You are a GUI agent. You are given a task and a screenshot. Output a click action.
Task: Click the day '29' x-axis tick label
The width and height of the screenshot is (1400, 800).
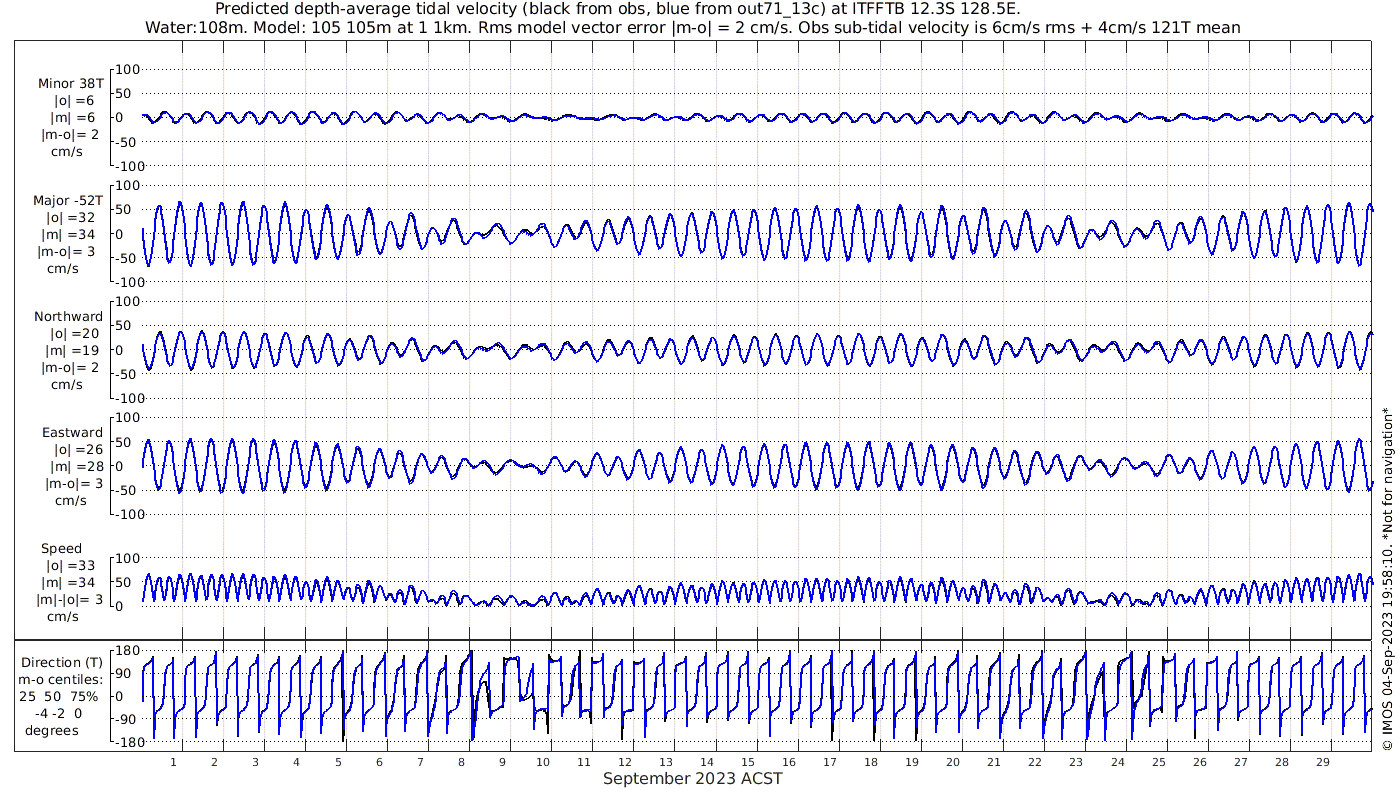[x=1322, y=762]
